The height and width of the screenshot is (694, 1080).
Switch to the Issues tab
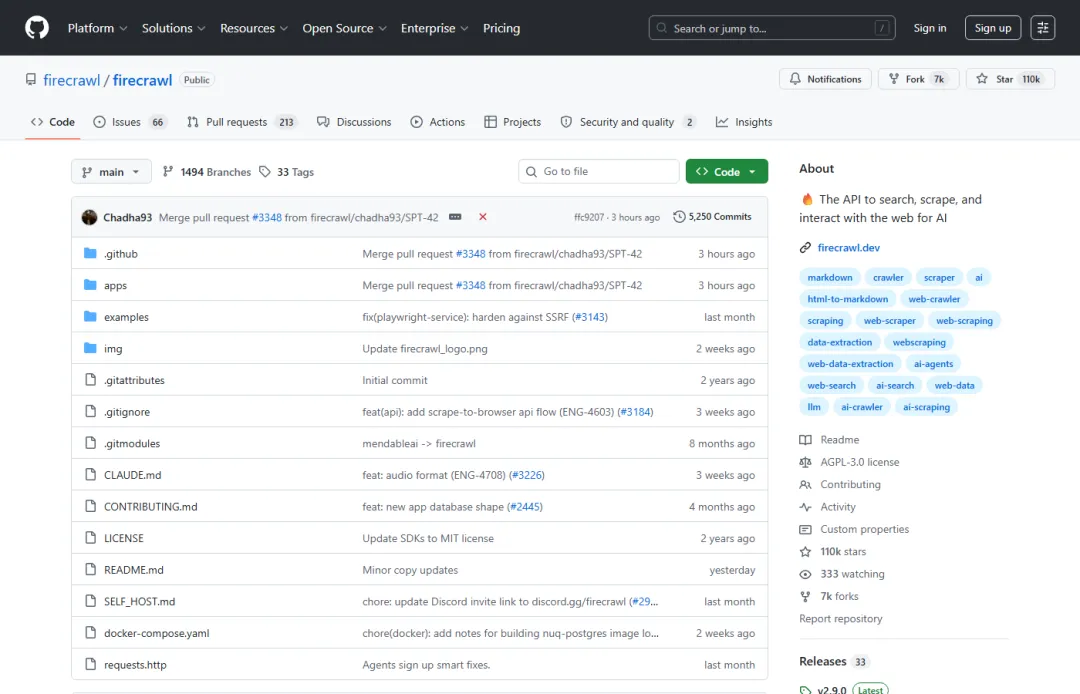point(130,122)
